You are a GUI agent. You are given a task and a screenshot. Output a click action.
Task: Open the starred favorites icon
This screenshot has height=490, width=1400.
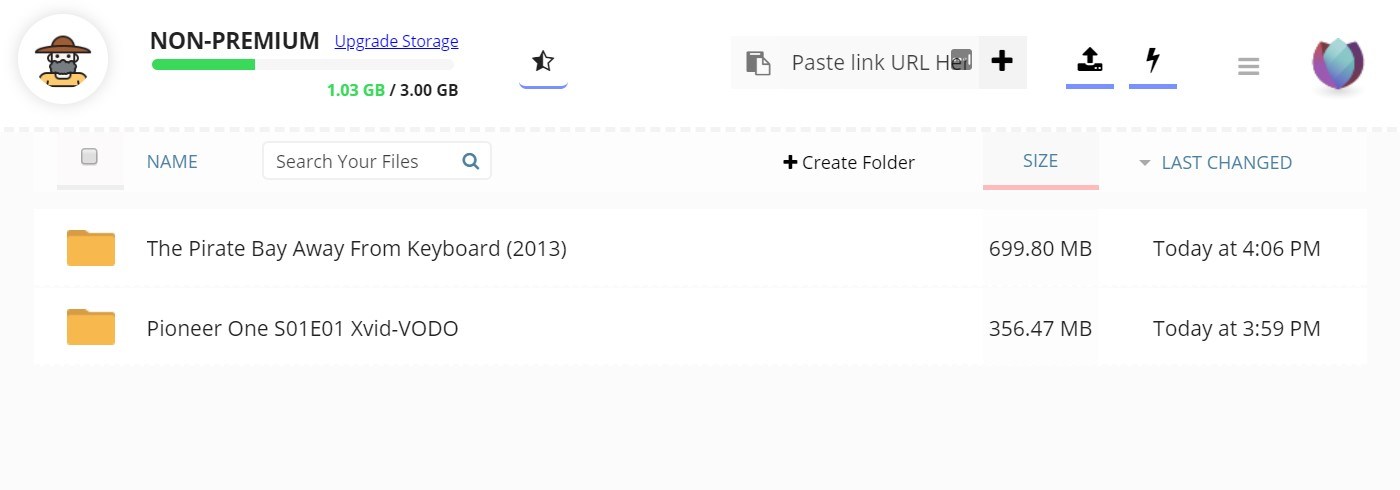tap(543, 62)
